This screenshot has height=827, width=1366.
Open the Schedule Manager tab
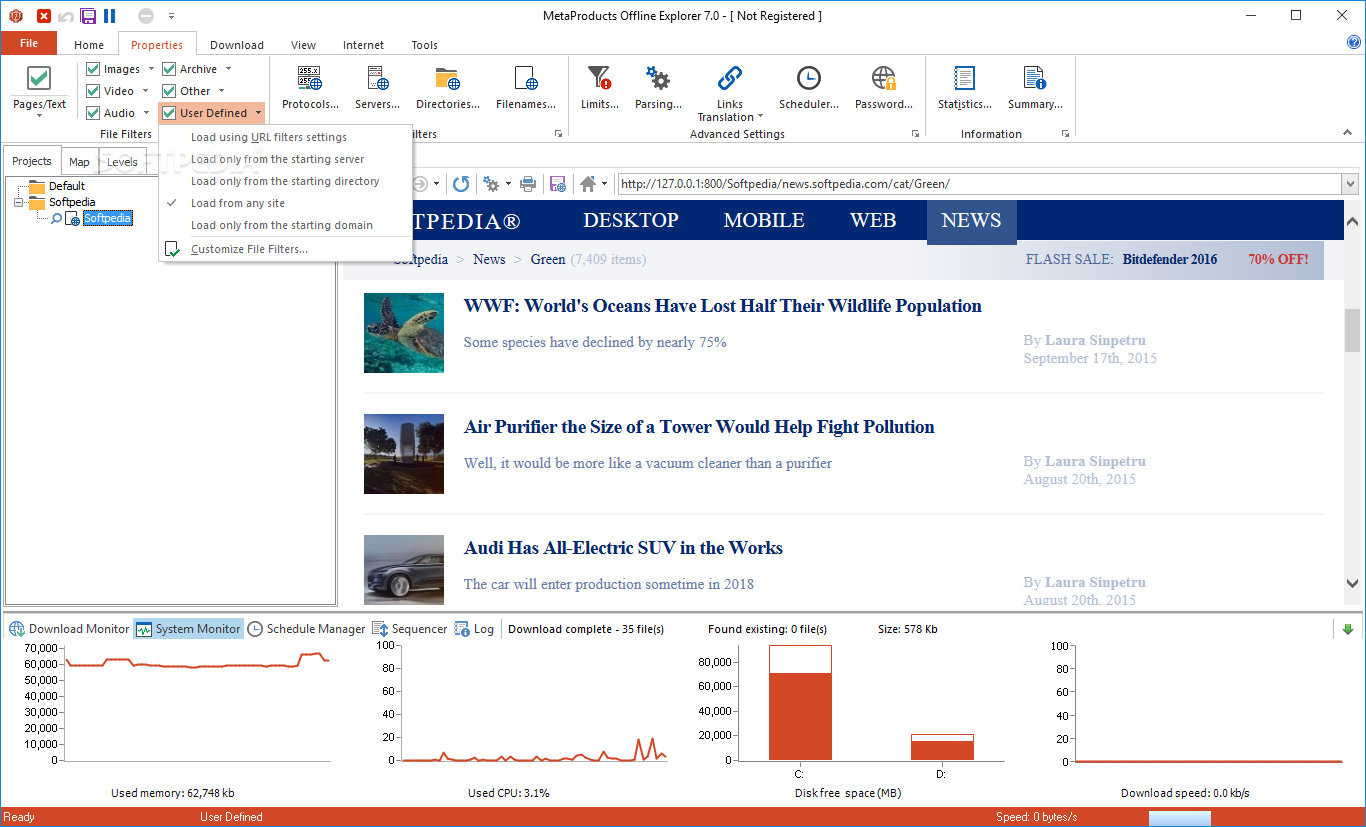307,629
